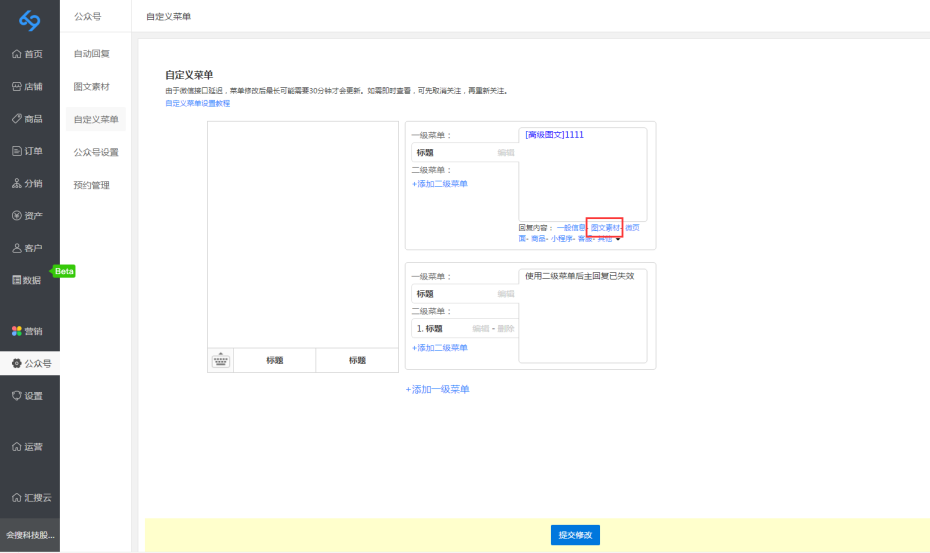The image size is (930, 553).
Task: Go to 首页 home in the sidebar
Action: [x=28, y=54]
